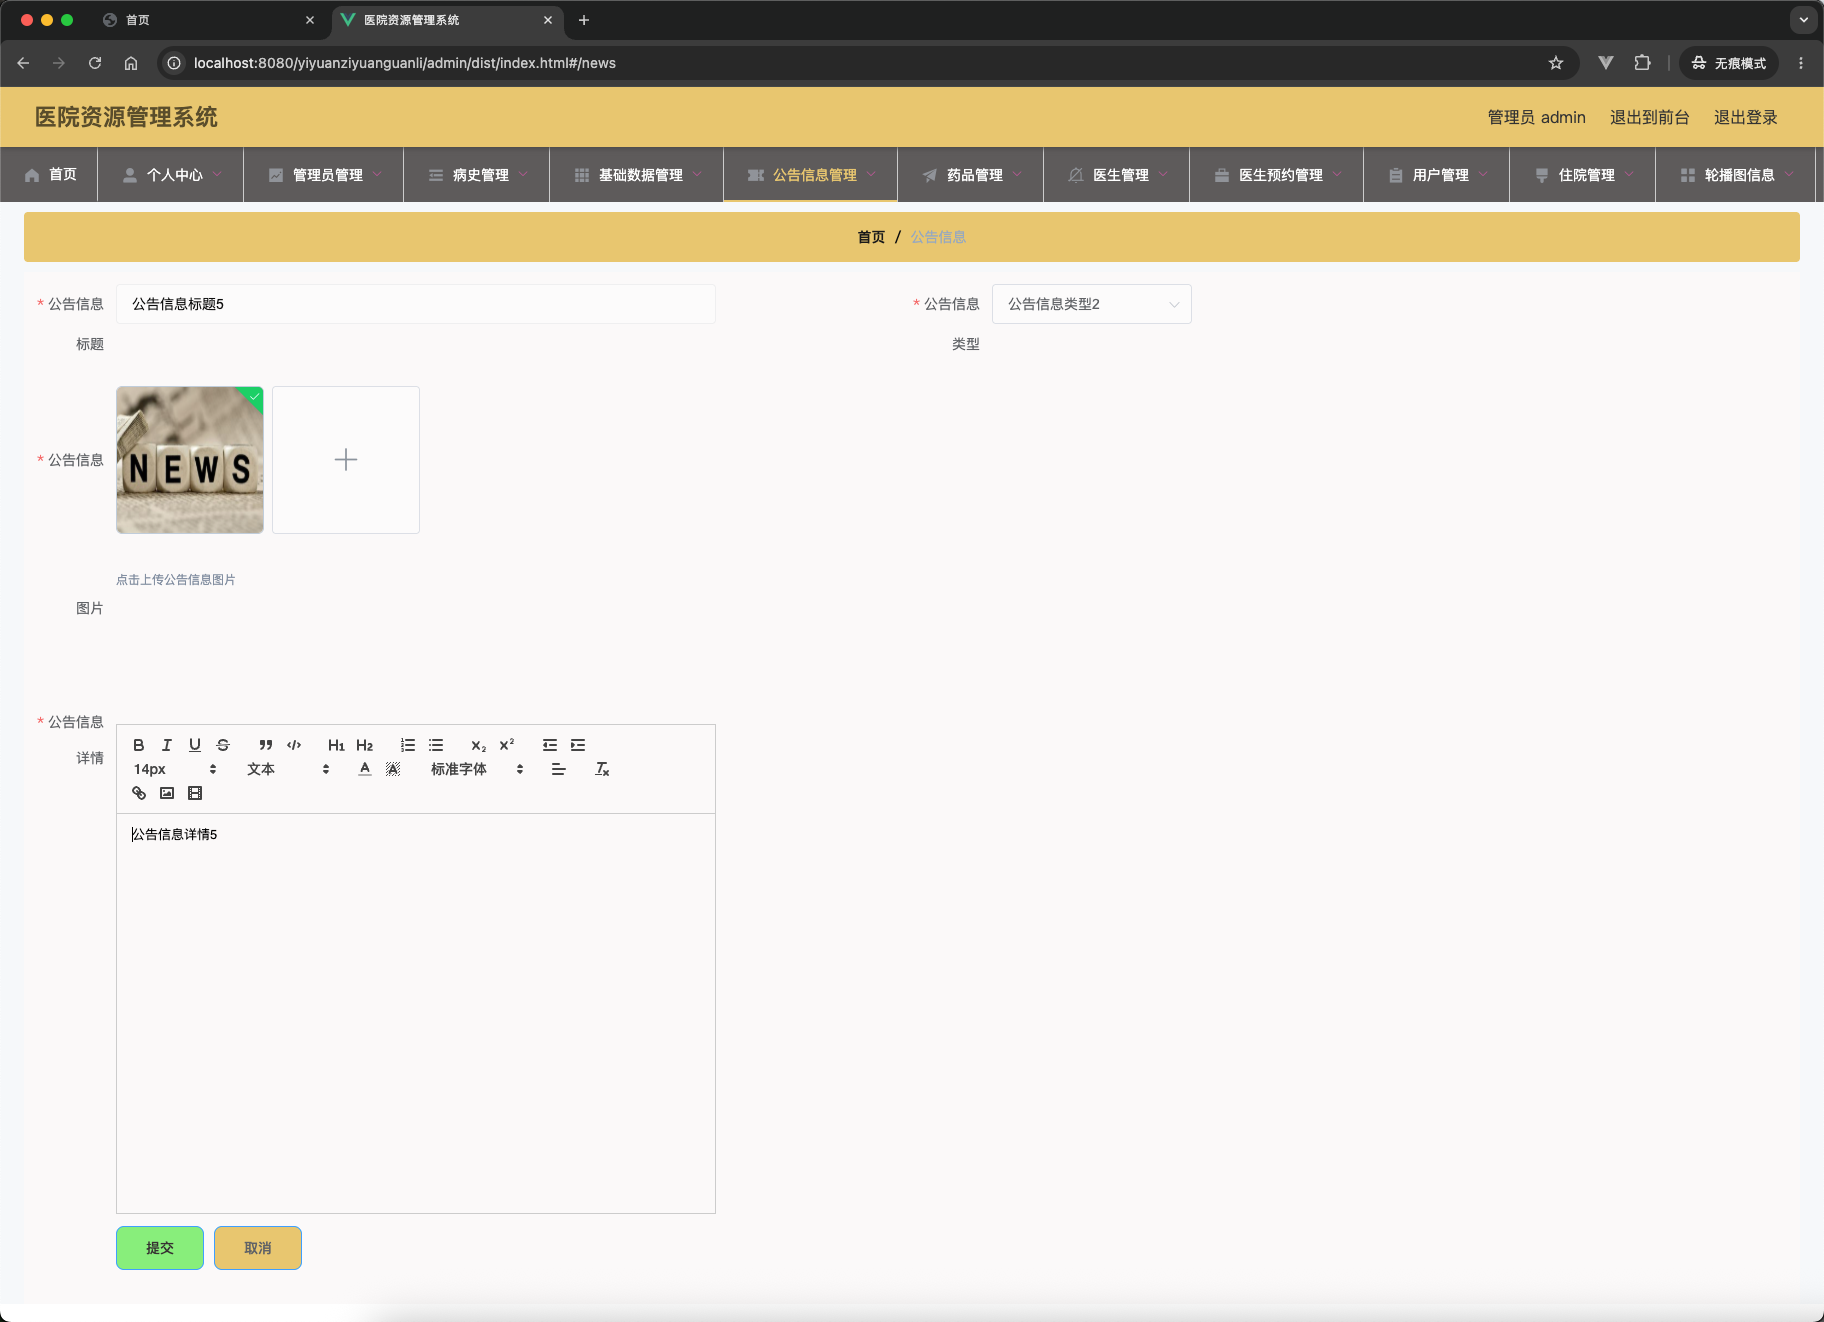The image size is (1824, 1322).
Task: Expand the 基础数据管理 menu
Action: coord(637,175)
